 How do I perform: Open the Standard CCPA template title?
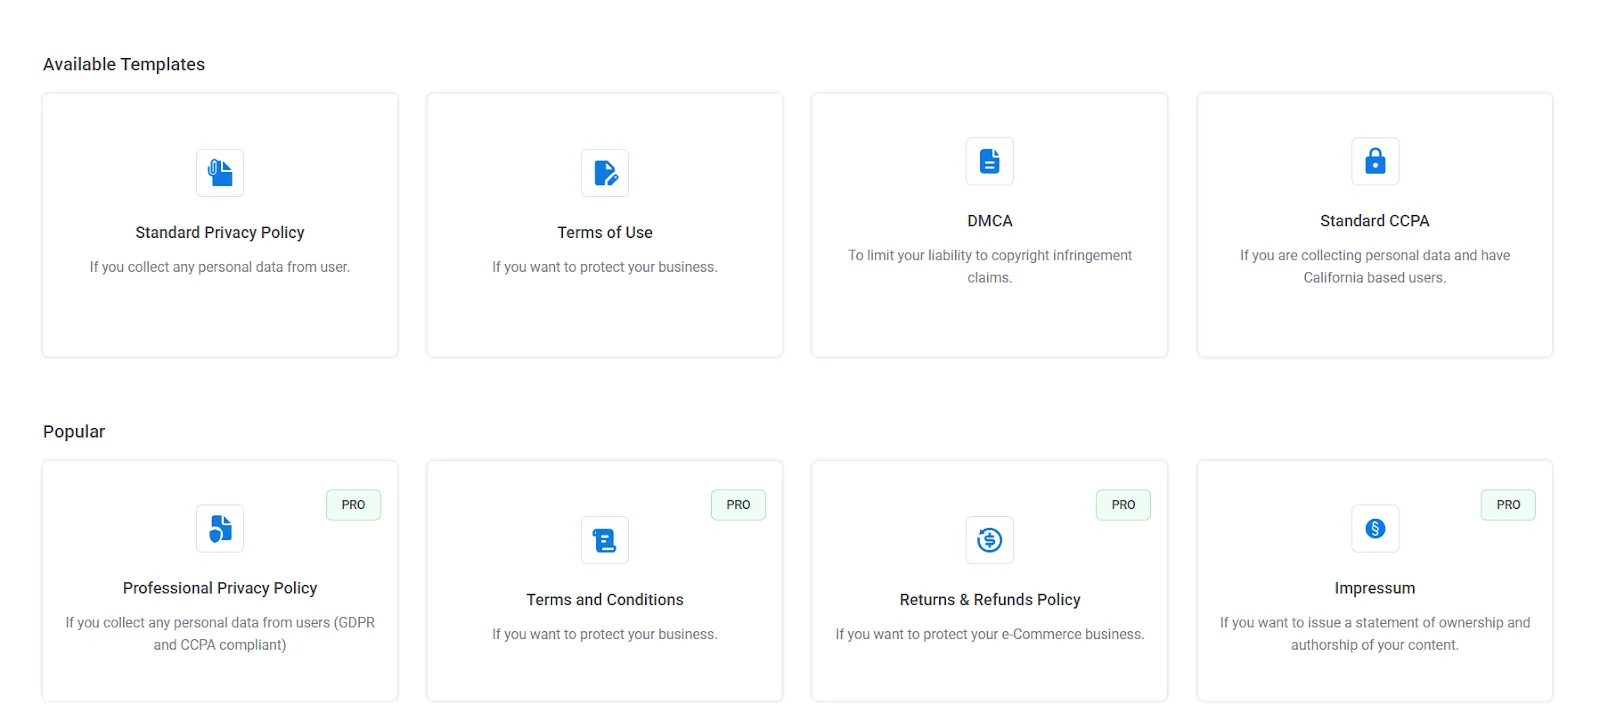coord(1375,220)
